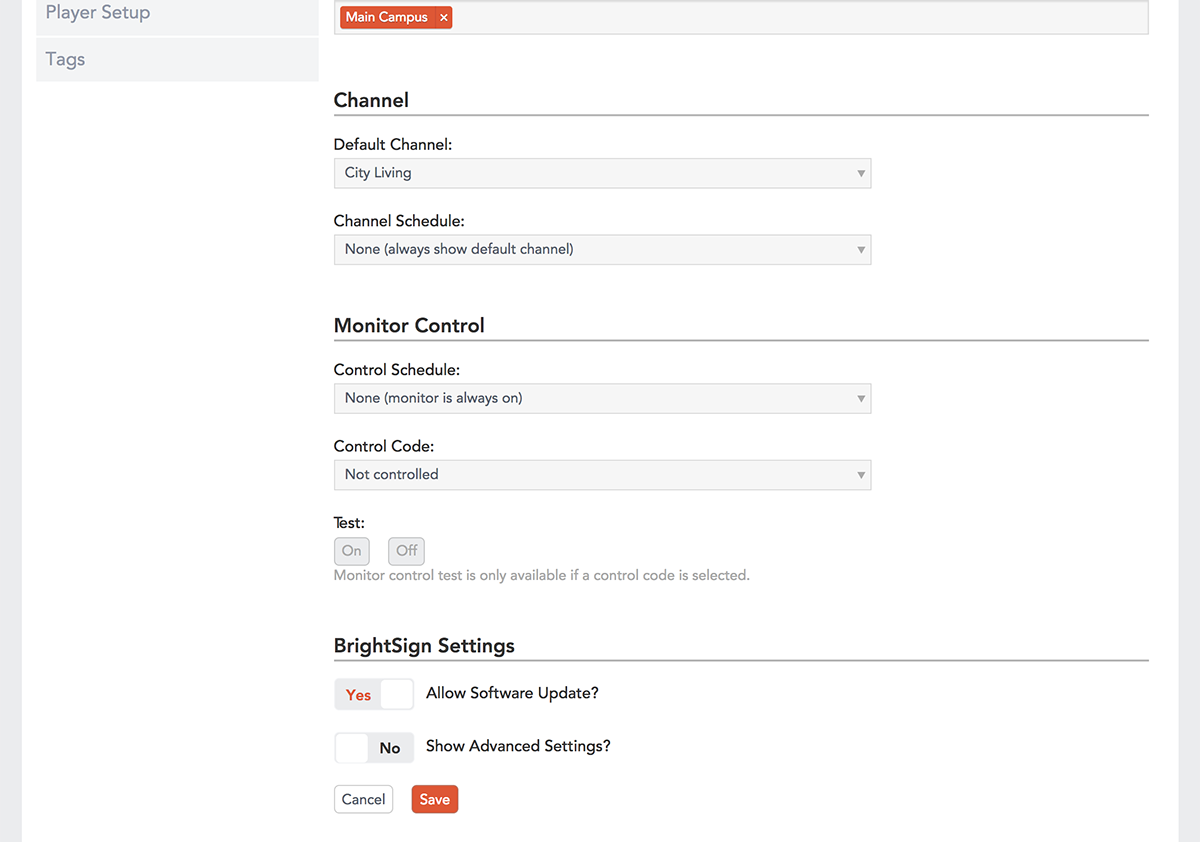Click the Default Channel dropdown arrow

pyautogui.click(x=860, y=174)
